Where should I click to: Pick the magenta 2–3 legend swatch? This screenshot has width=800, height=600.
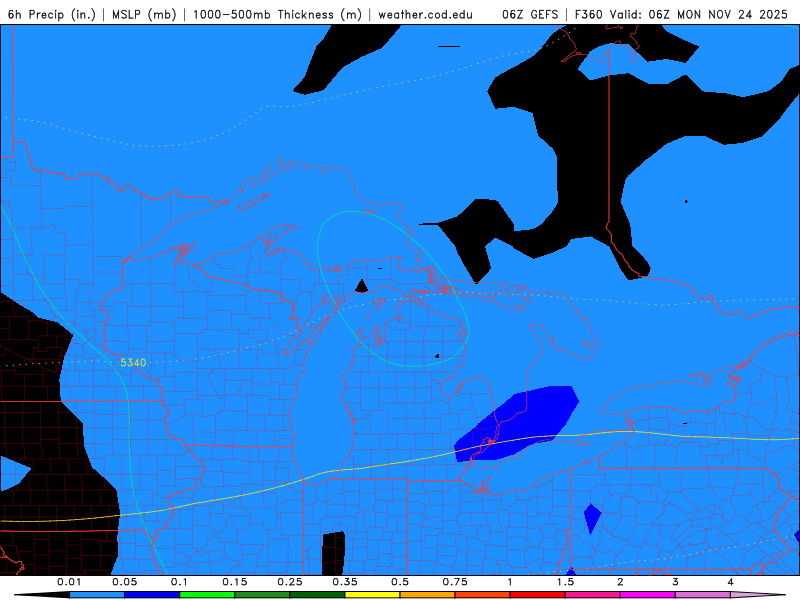click(648, 595)
